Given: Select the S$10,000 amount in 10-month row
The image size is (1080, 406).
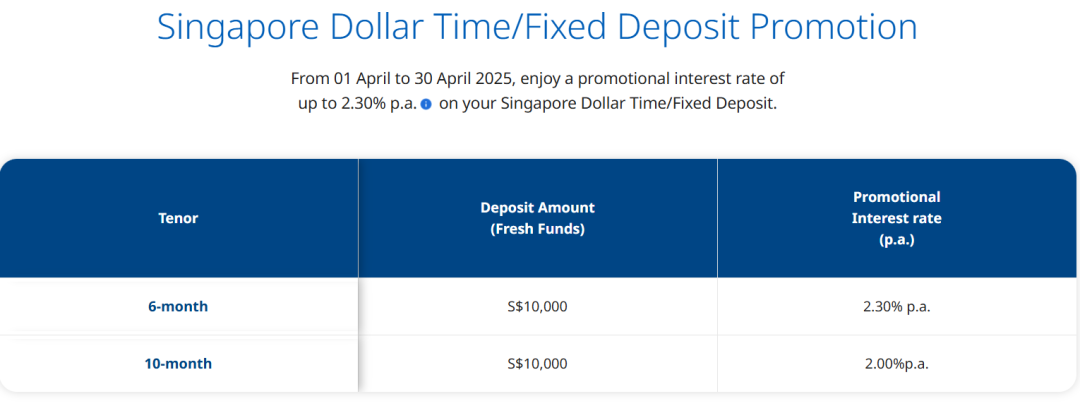Looking at the screenshot, I should click(x=537, y=364).
